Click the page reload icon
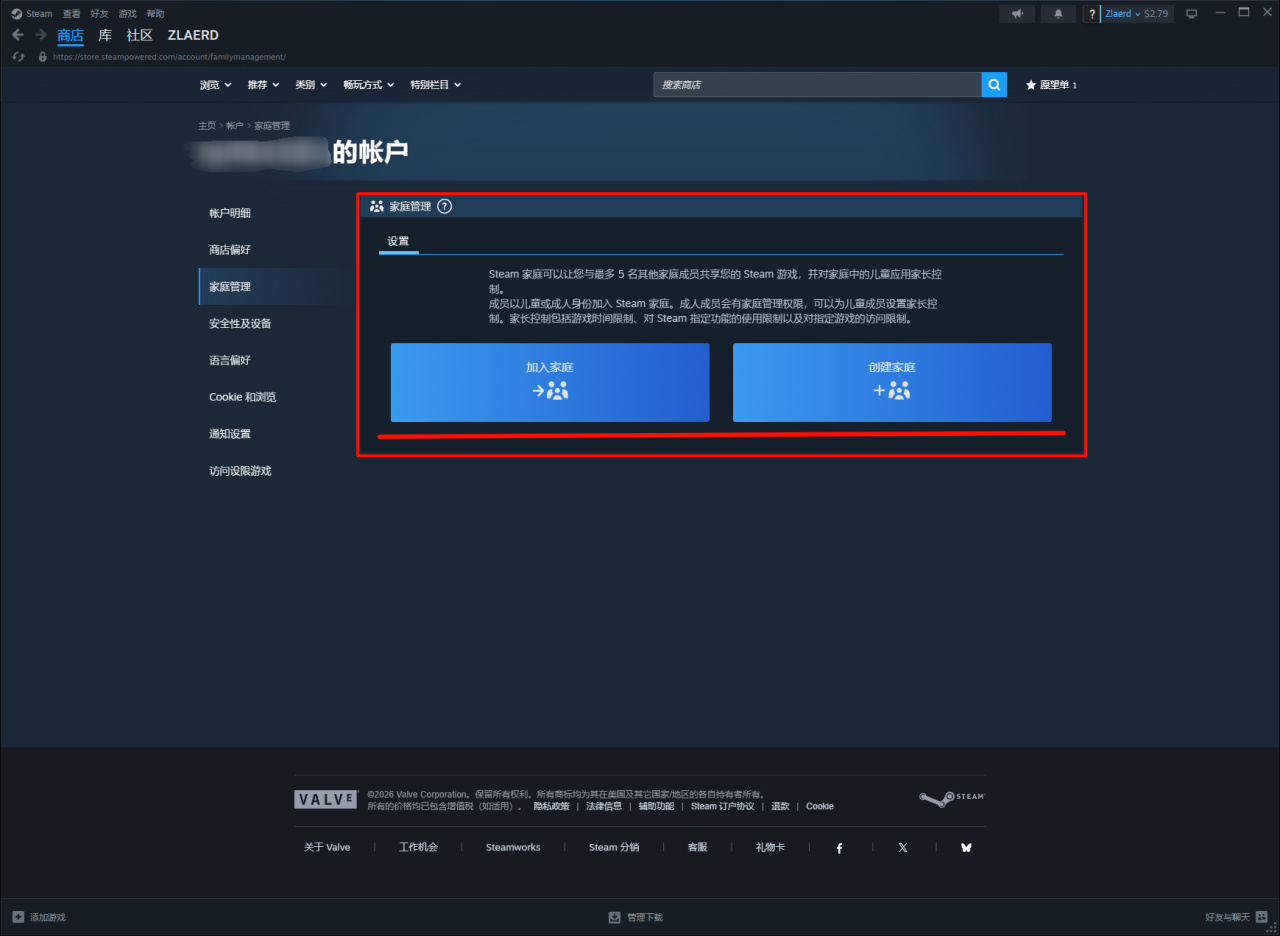This screenshot has width=1280, height=936. [x=18, y=57]
